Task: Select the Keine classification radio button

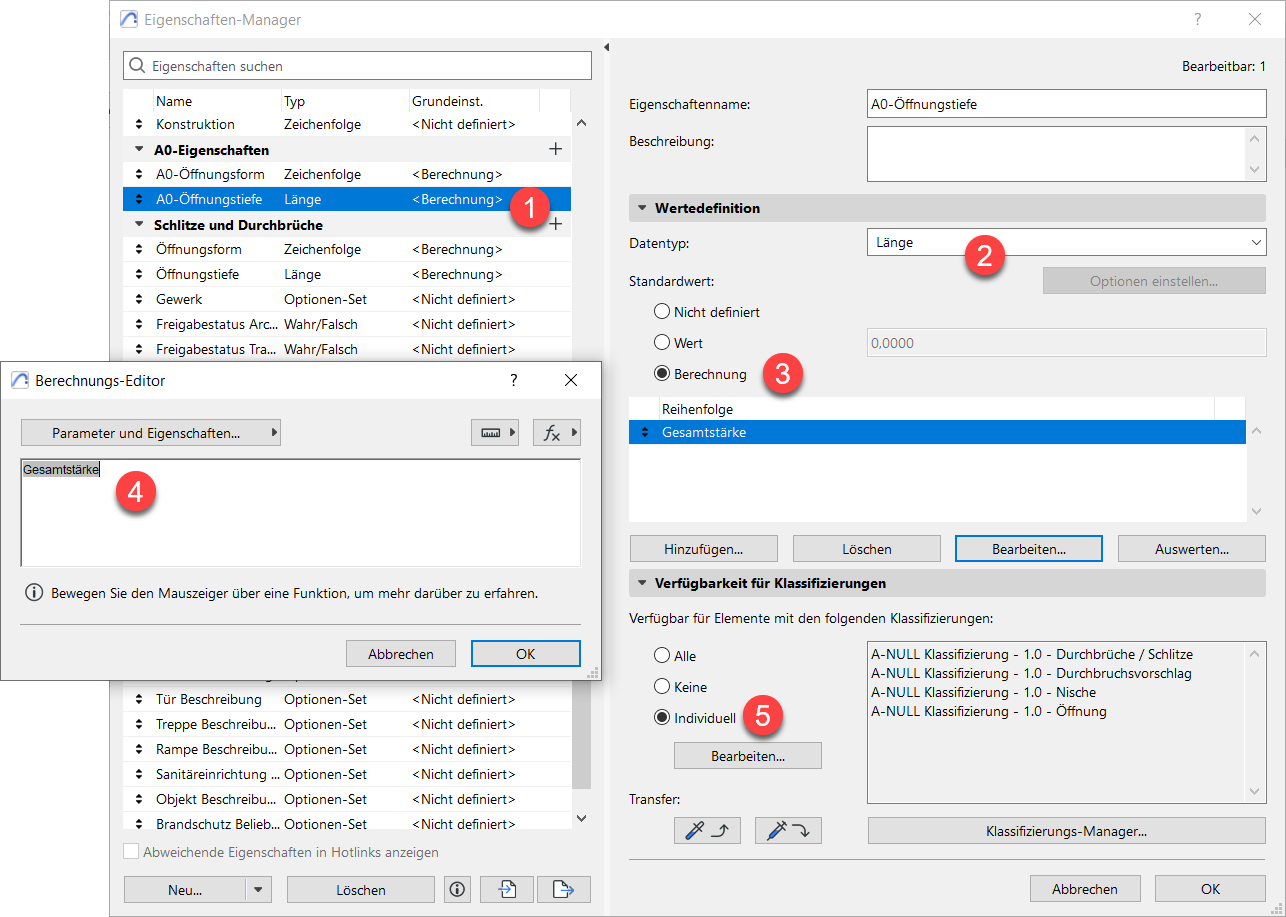Action: coord(661,687)
